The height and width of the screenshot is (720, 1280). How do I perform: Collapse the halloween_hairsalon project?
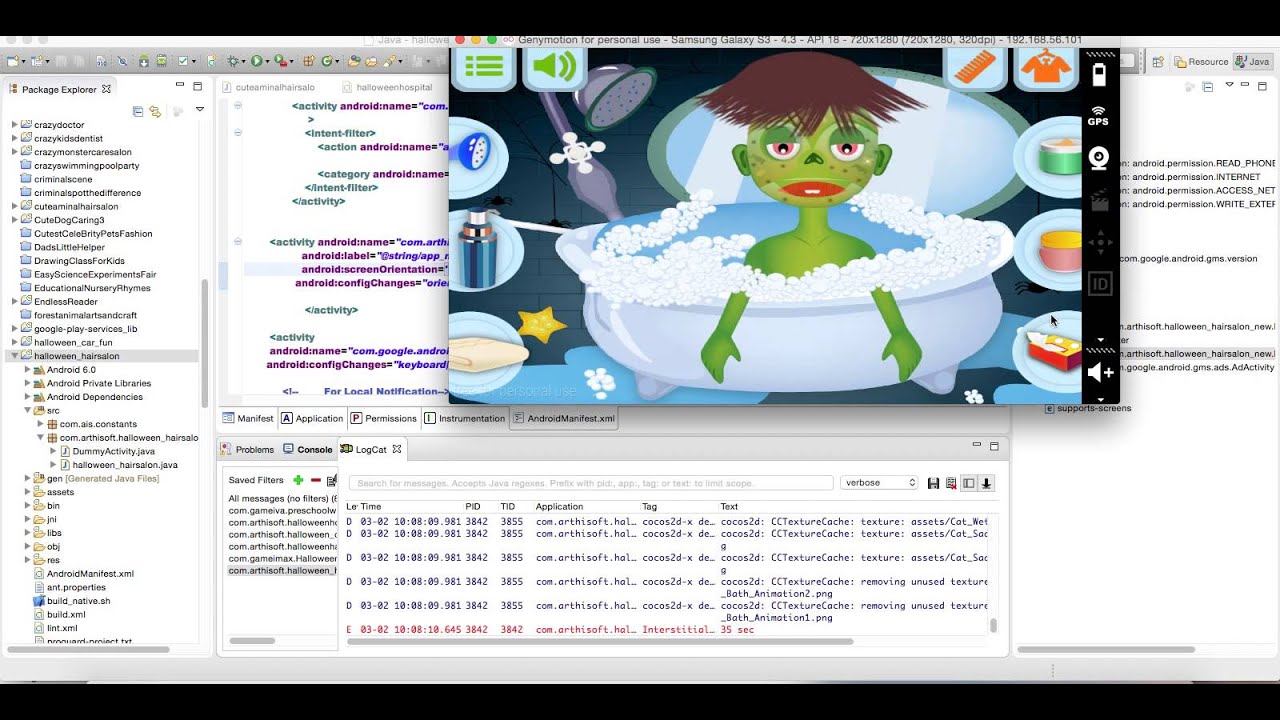click(15, 356)
